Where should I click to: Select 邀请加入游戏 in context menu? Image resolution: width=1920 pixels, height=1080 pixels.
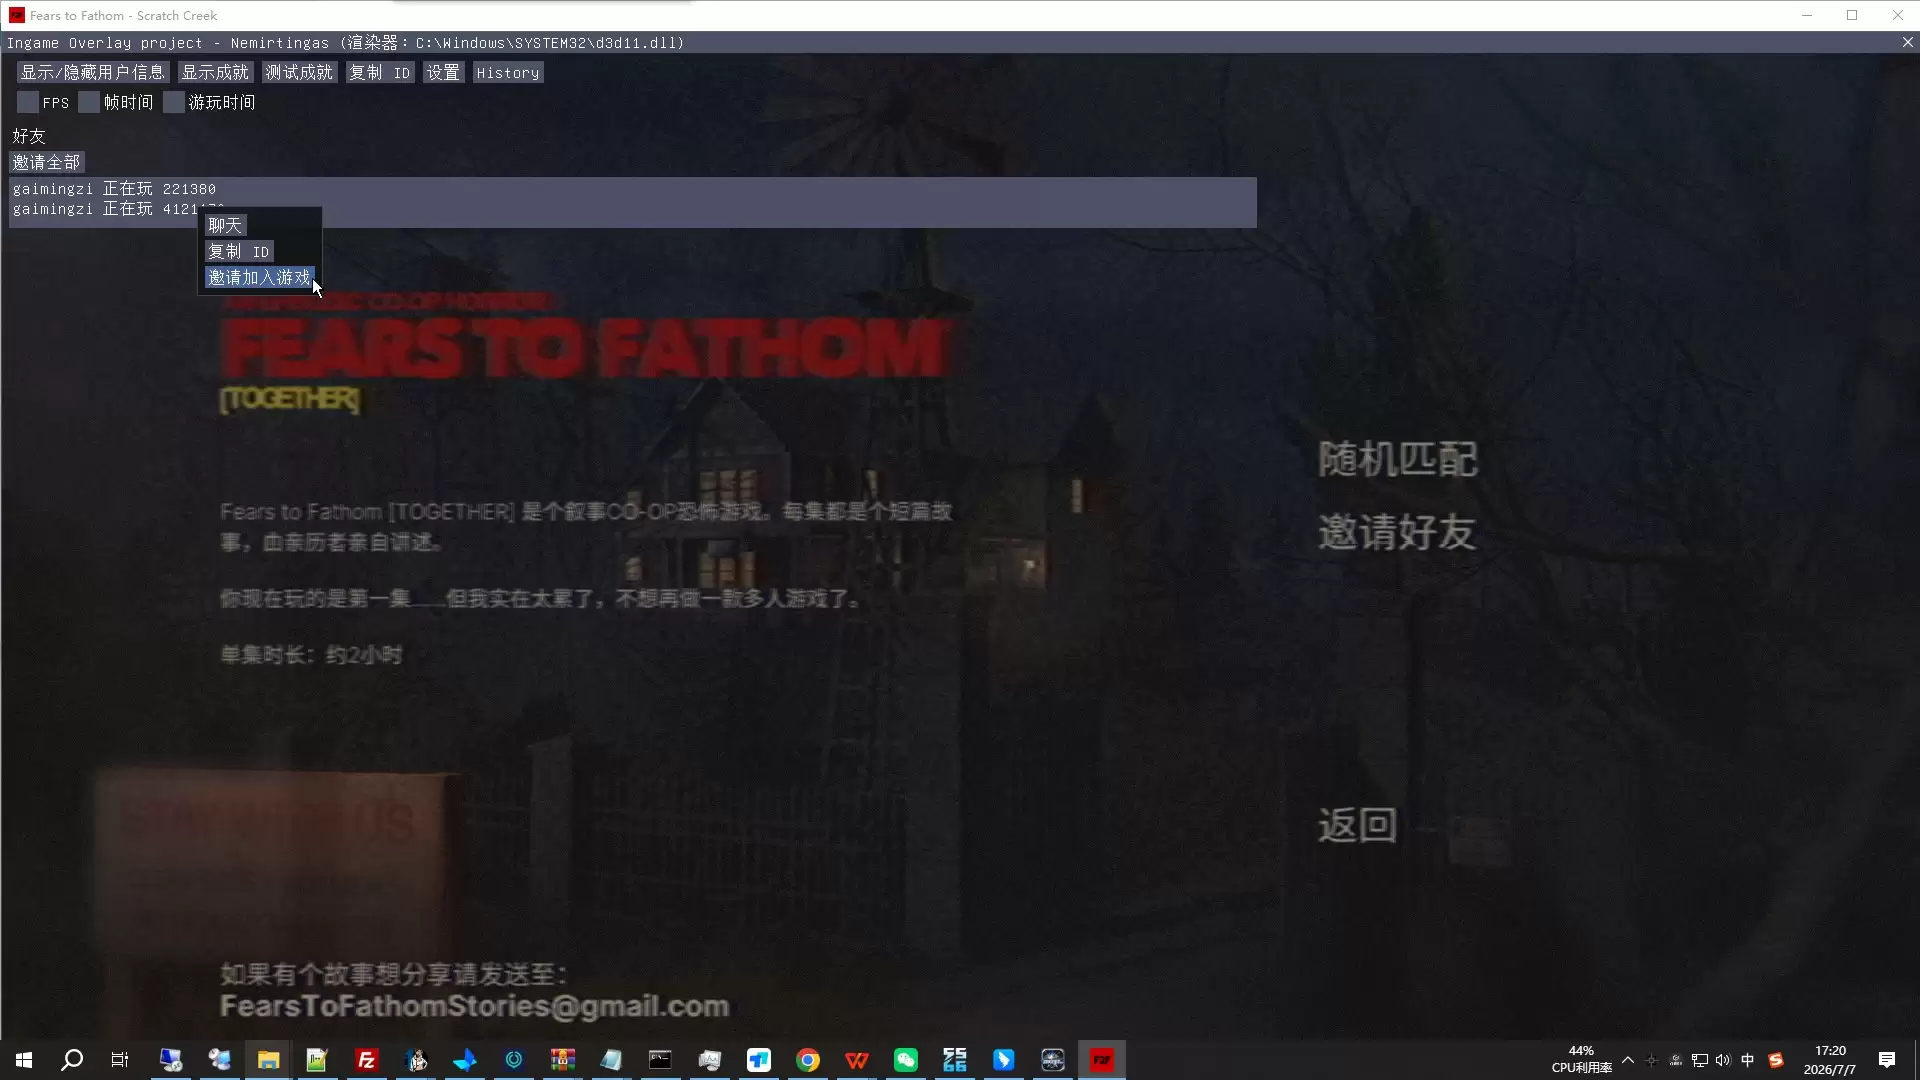click(260, 277)
